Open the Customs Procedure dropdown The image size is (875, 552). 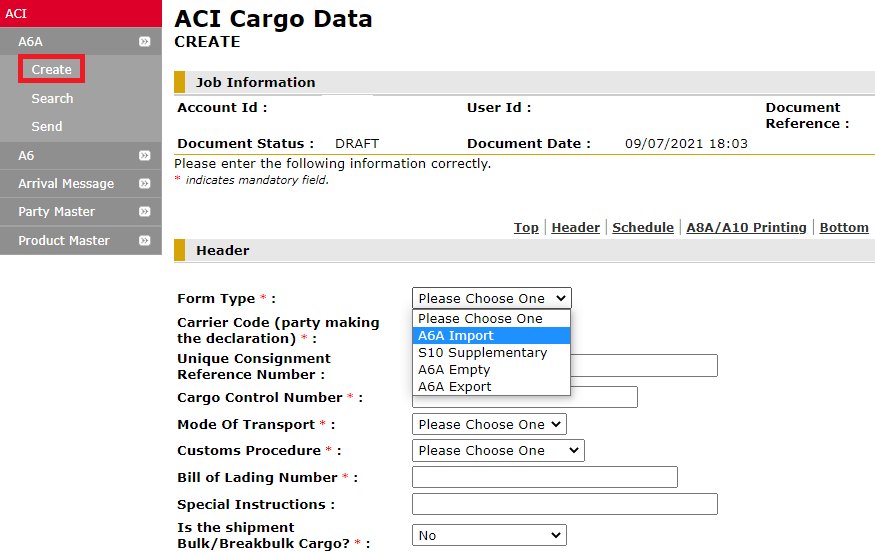497,451
